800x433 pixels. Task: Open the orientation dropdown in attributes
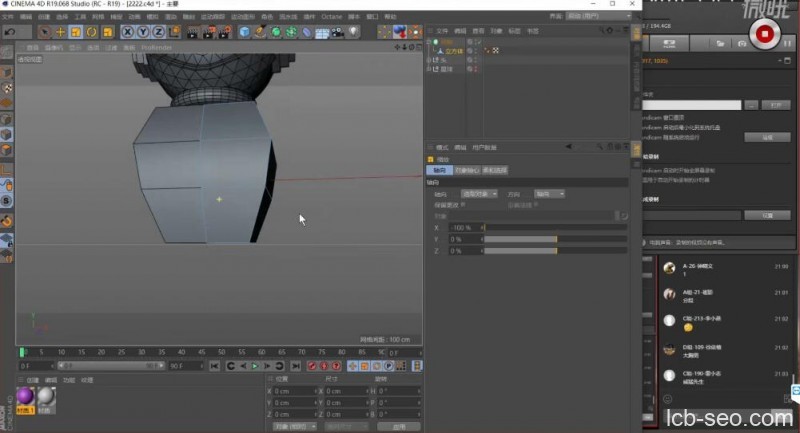549,194
